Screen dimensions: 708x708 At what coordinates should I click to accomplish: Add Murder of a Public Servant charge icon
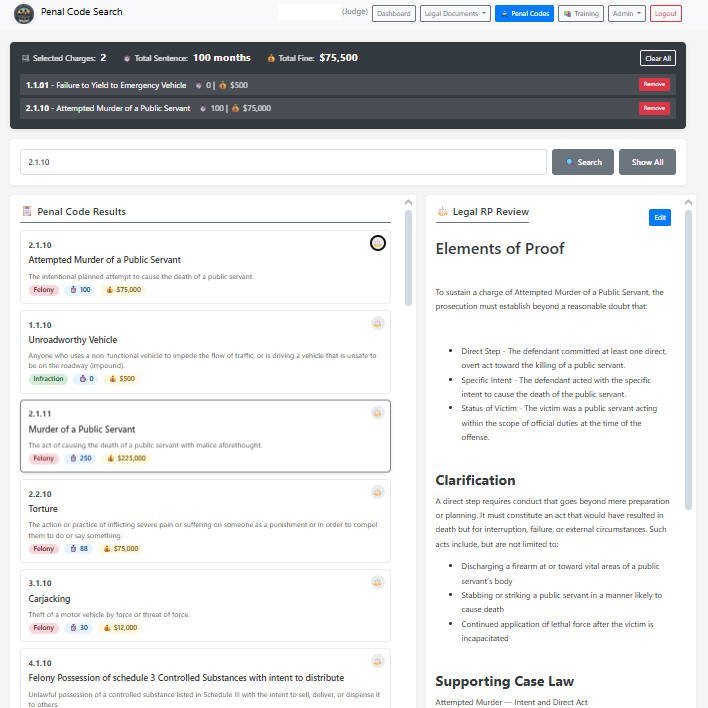click(377, 412)
